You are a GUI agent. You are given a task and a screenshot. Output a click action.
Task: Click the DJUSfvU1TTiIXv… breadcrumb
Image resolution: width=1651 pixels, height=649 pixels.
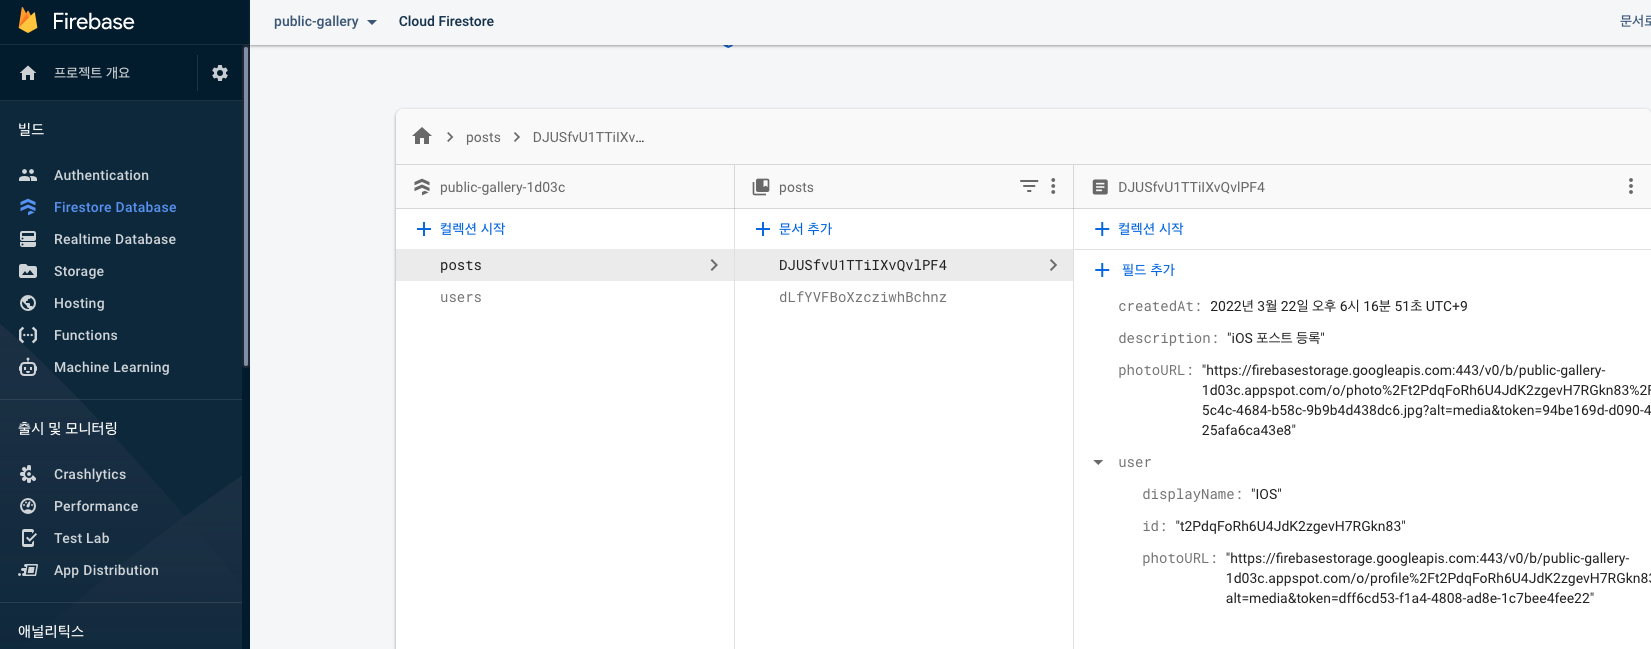point(588,137)
